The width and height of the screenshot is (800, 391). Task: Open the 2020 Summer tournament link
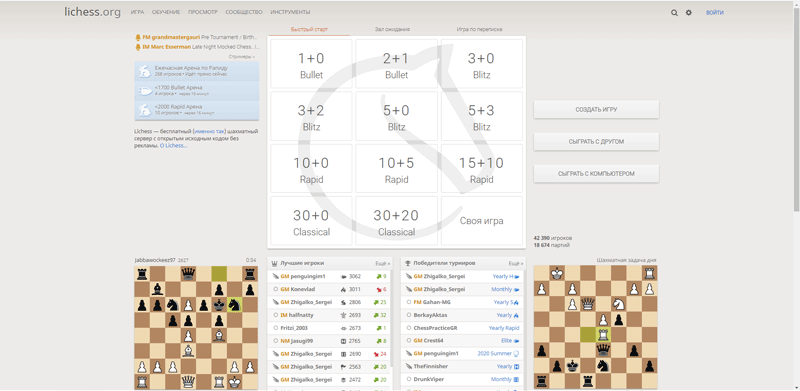click(x=494, y=353)
